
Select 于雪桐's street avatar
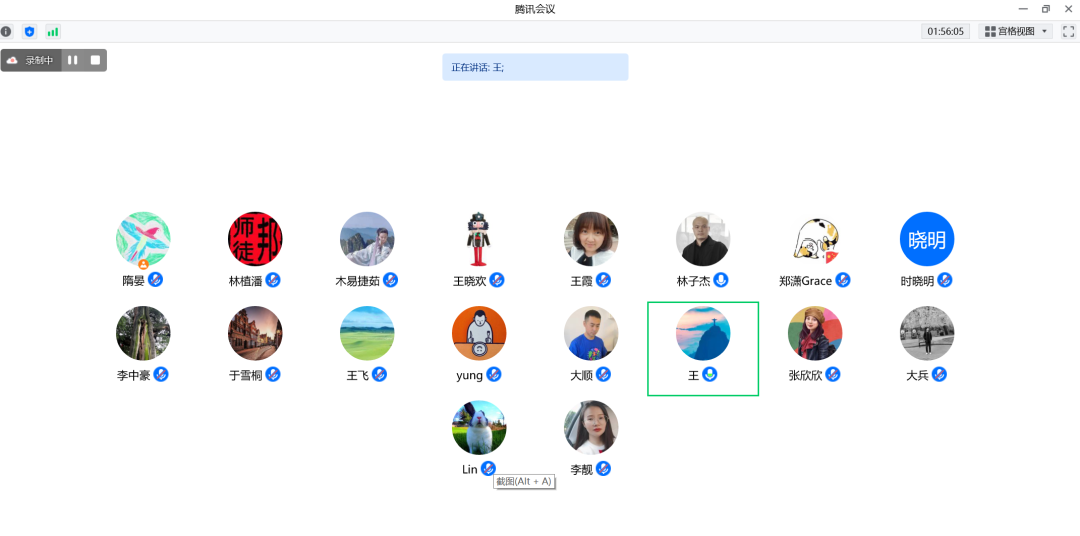(255, 333)
